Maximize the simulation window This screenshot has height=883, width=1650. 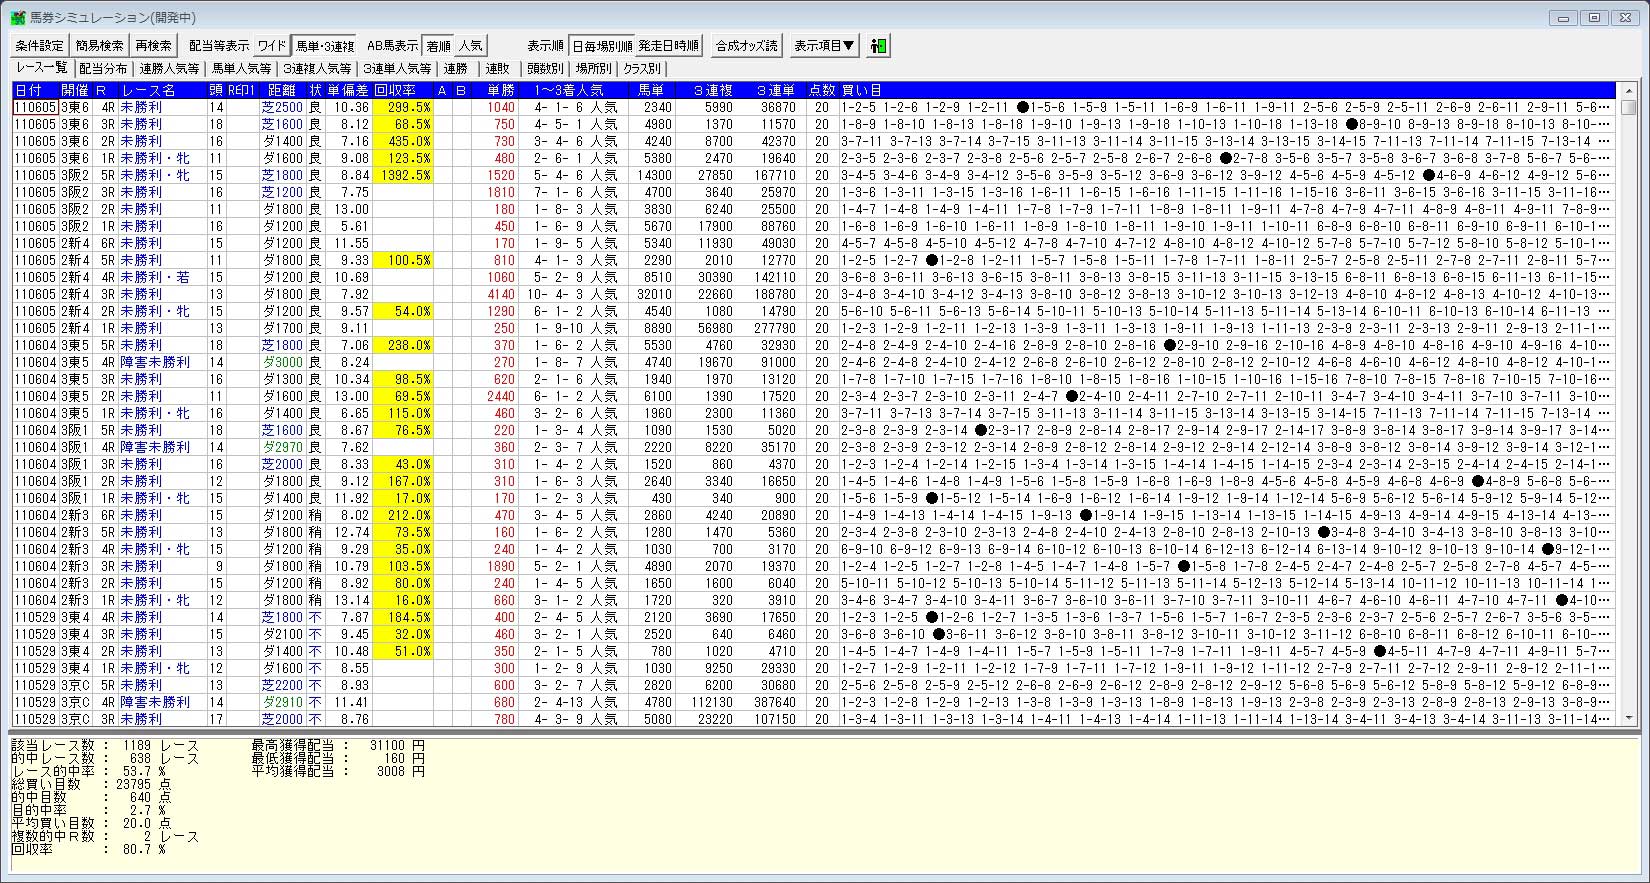point(1594,17)
